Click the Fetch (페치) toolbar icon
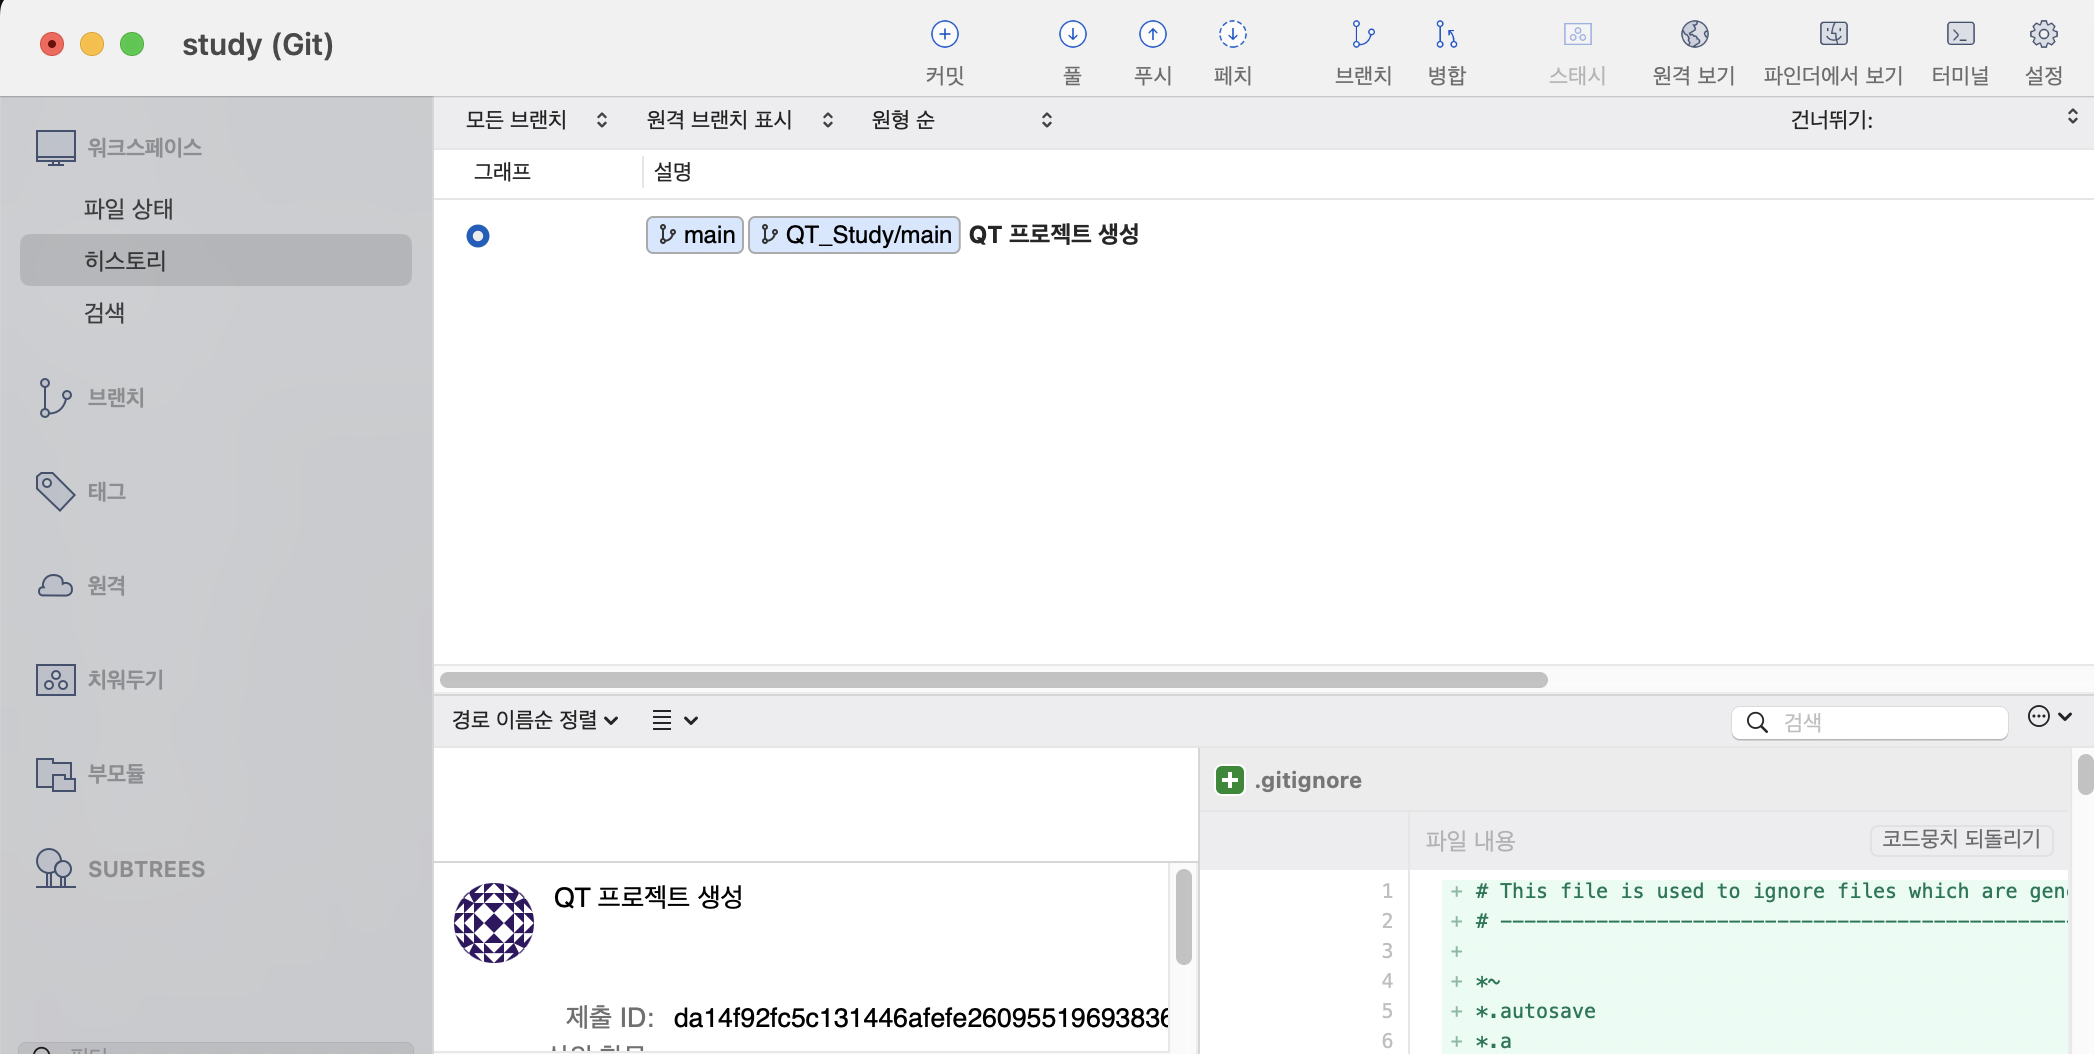 (1232, 35)
